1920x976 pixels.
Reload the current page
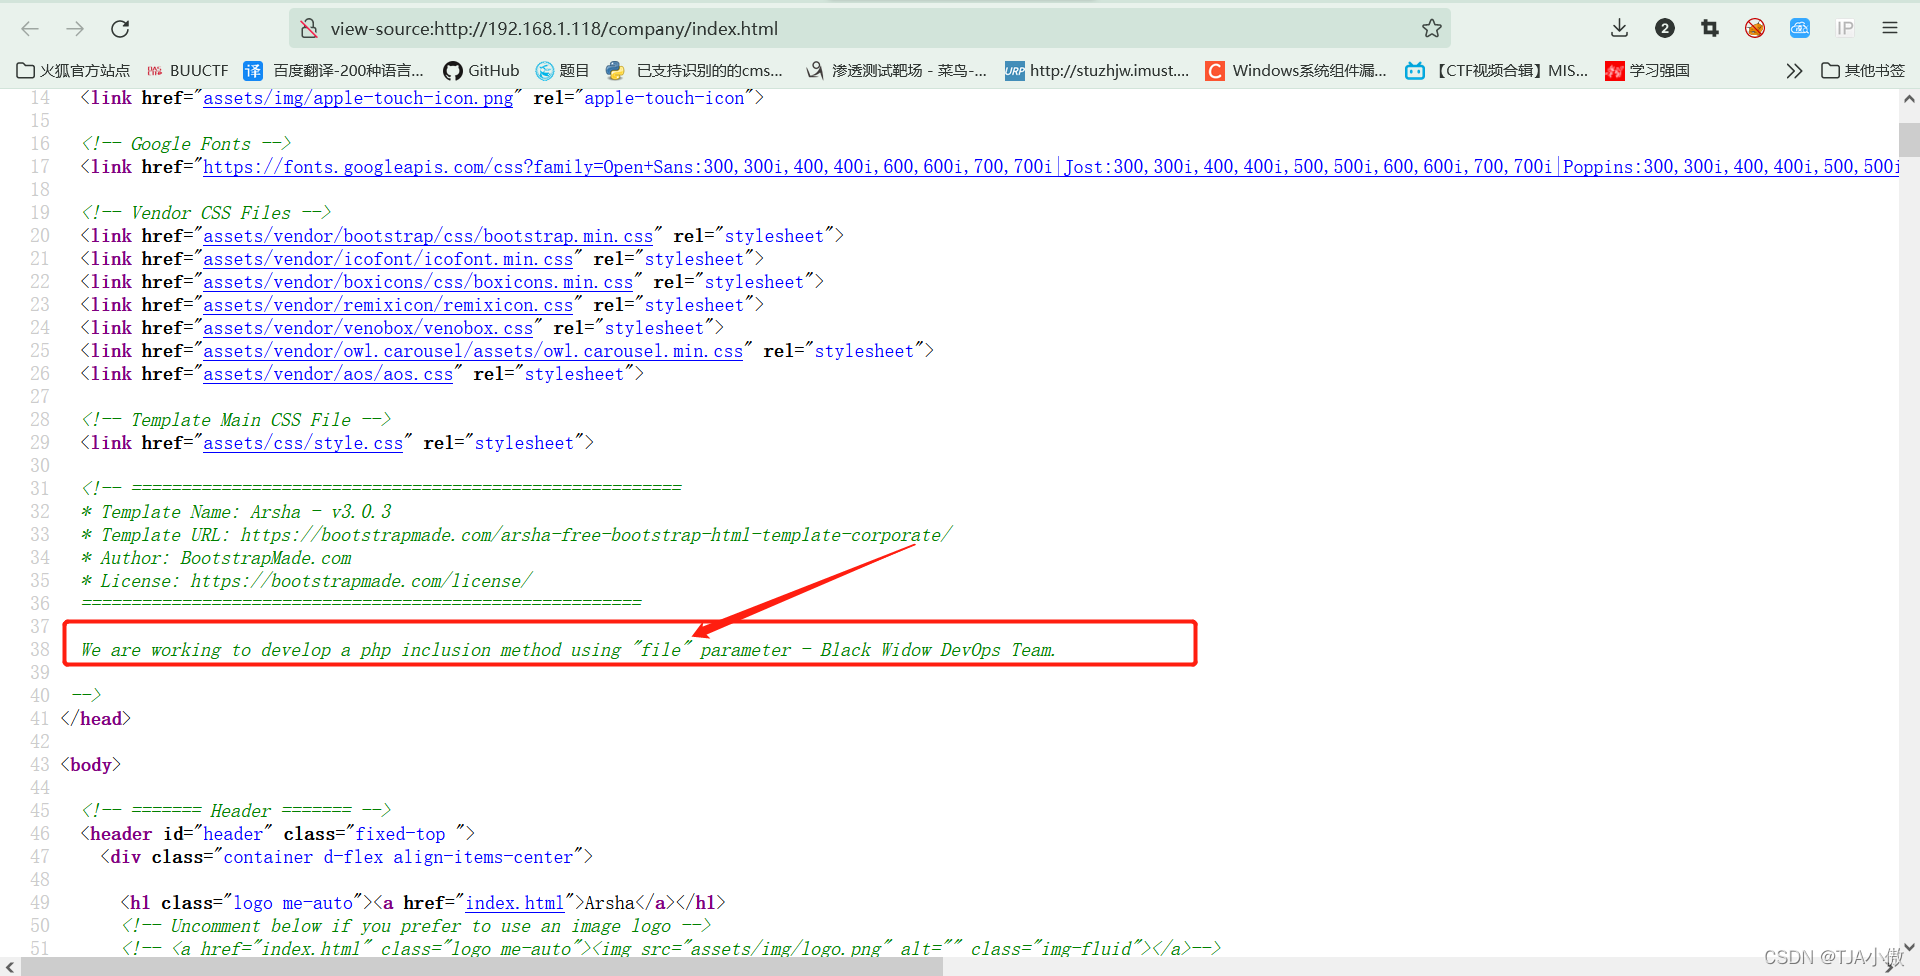coord(120,29)
